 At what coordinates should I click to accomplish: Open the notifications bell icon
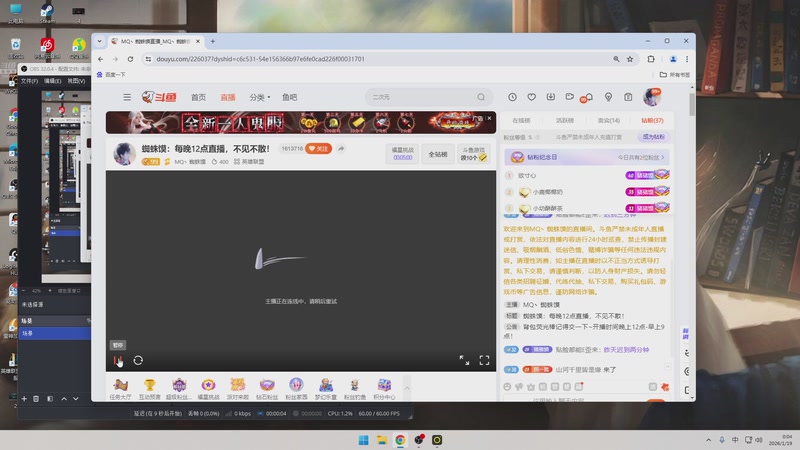coord(589,97)
